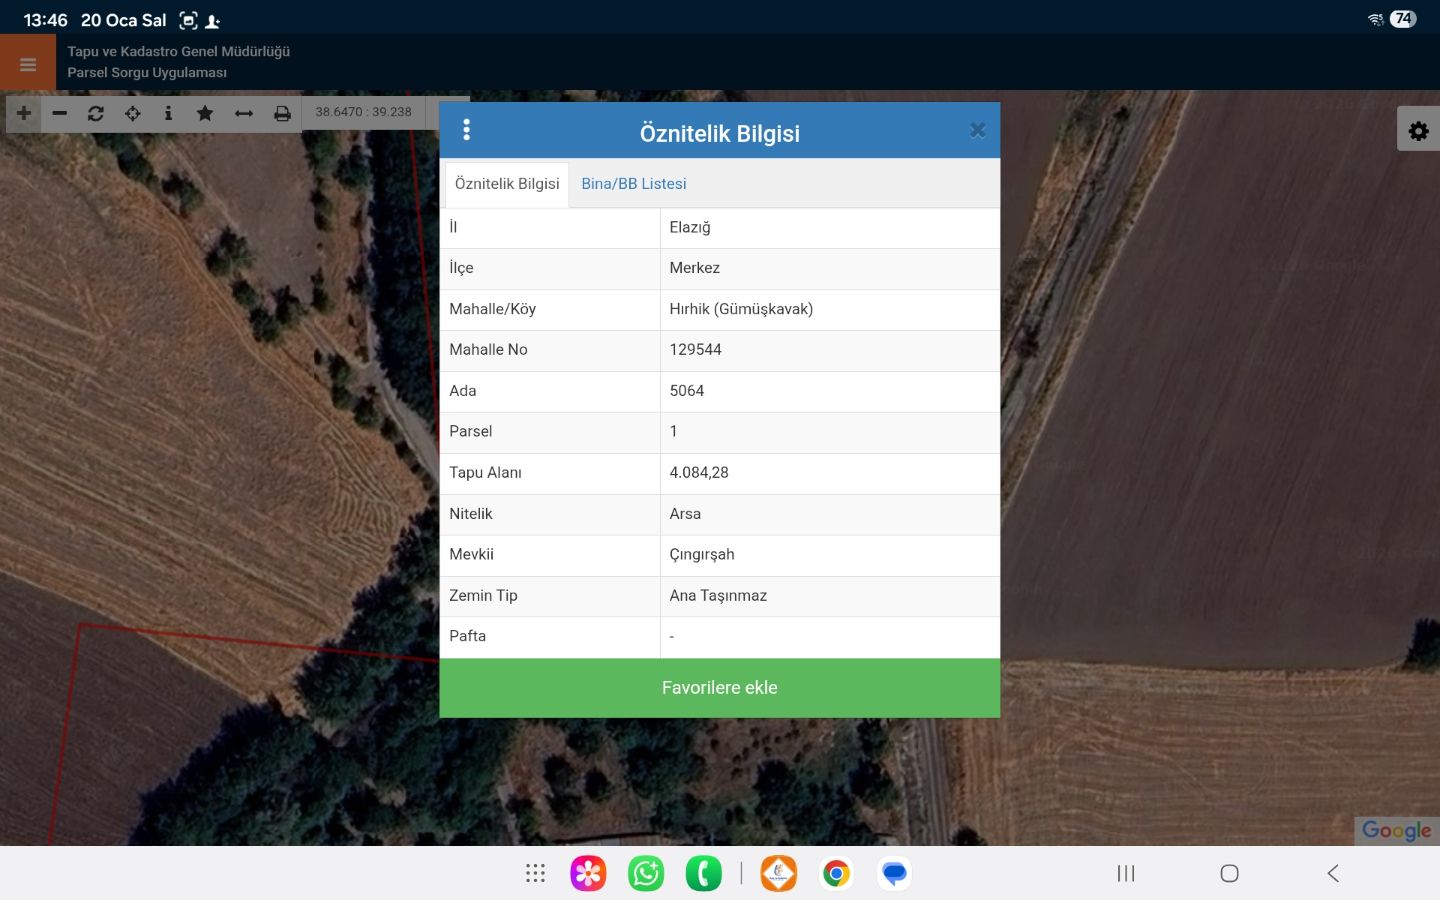Open favorites star in toolbar
1440x900 pixels.
click(x=205, y=113)
